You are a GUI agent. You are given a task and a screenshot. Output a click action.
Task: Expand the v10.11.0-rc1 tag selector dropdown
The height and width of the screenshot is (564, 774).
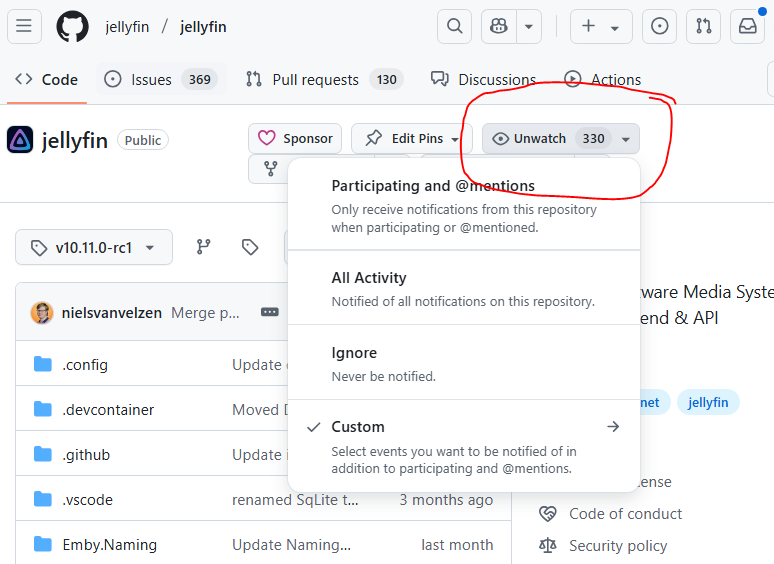pyautogui.click(x=94, y=247)
